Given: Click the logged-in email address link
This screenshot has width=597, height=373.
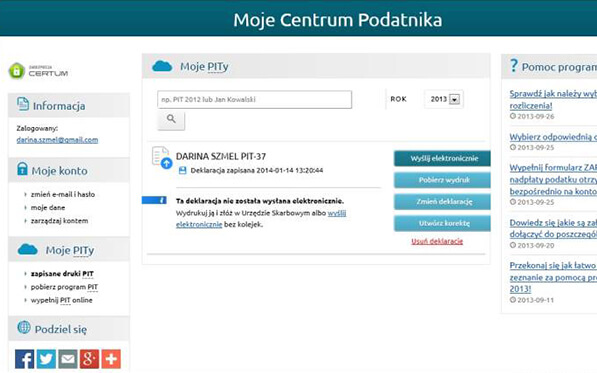Looking at the screenshot, I should (x=57, y=140).
